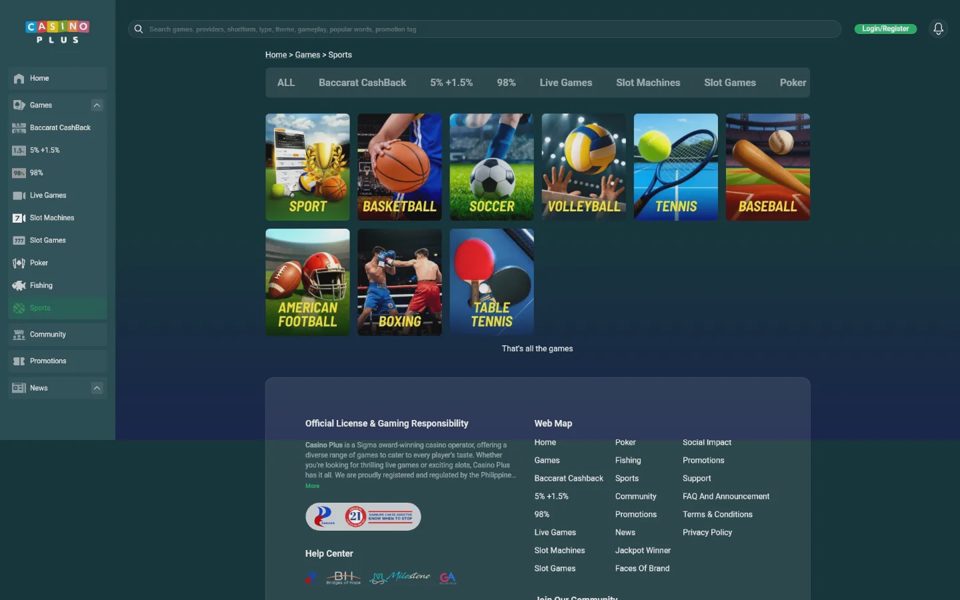Select Community in the sidebar

pyautogui.click(x=58, y=334)
